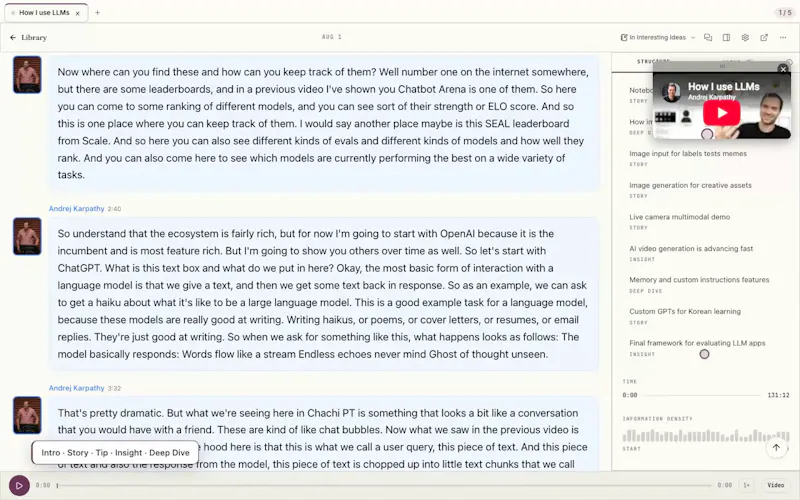Image resolution: width=800 pixels, height=500 pixels.
Task: Click the purple play button in bottom bar
Action: 19,485
